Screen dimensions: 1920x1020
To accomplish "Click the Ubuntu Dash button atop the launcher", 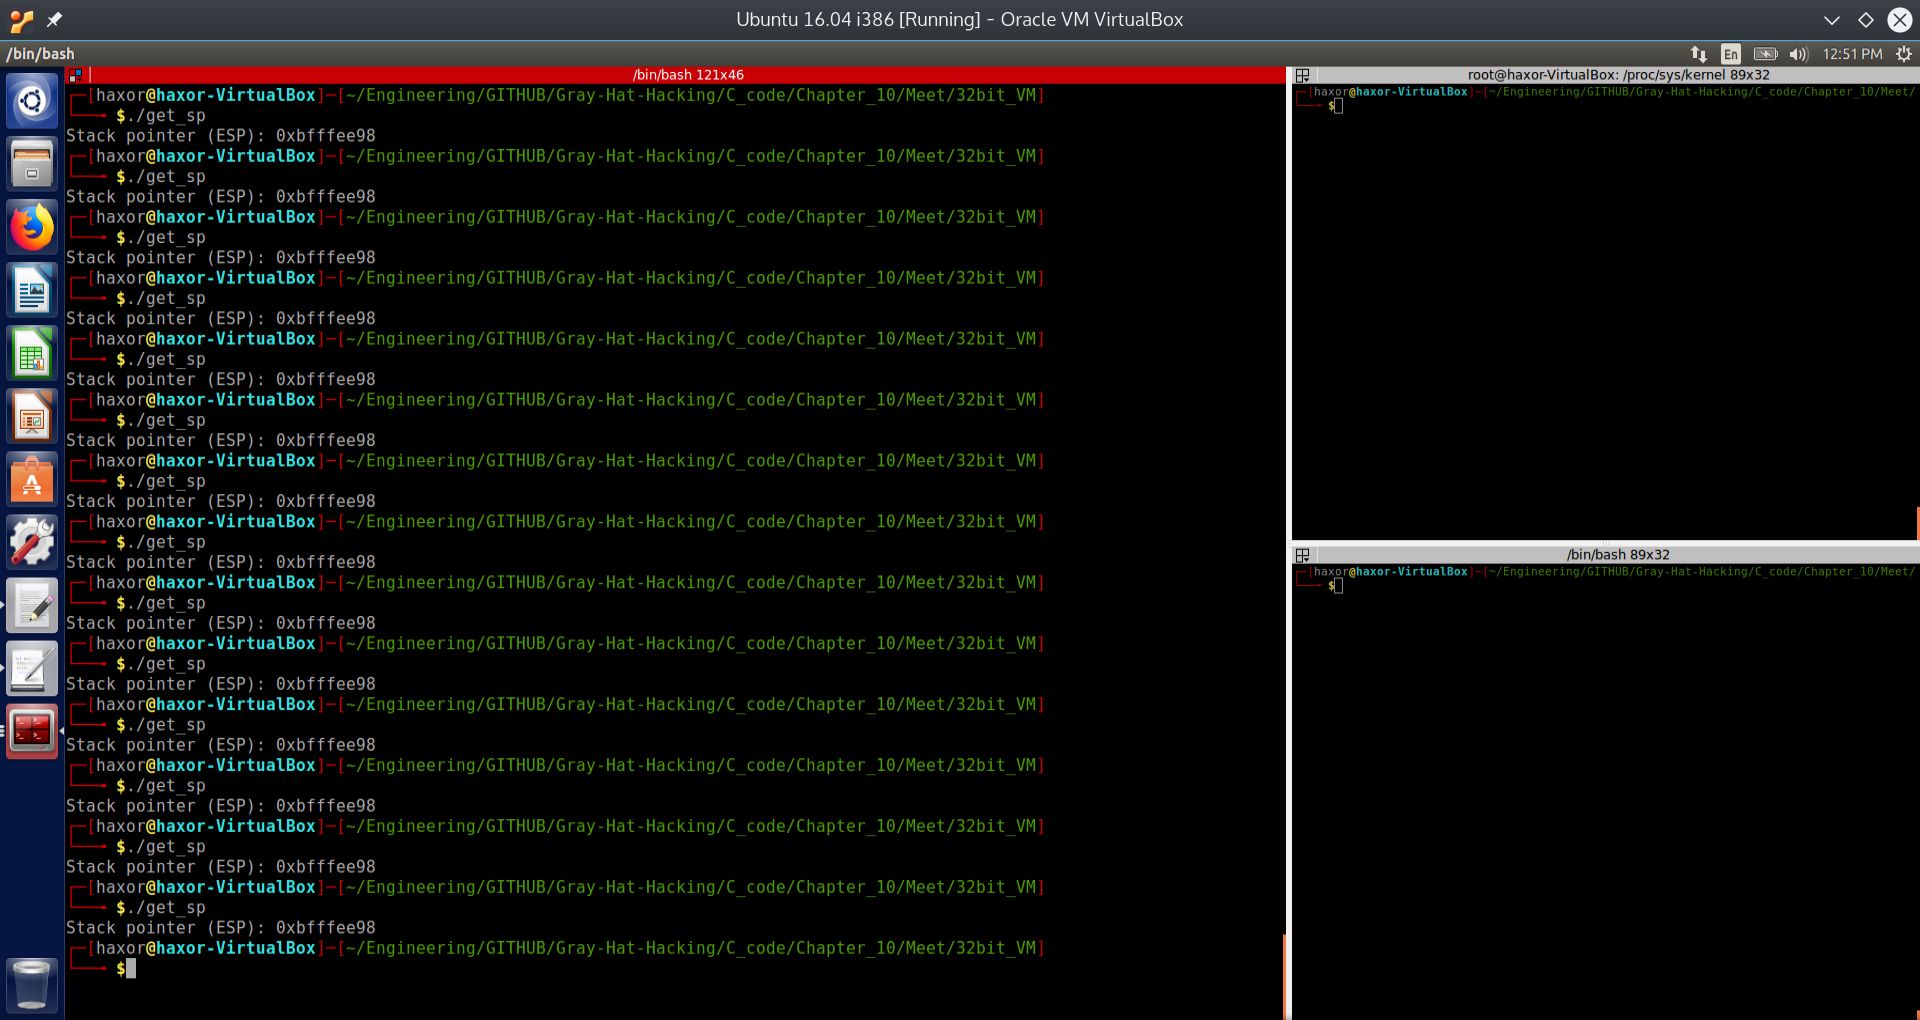I will point(31,100).
